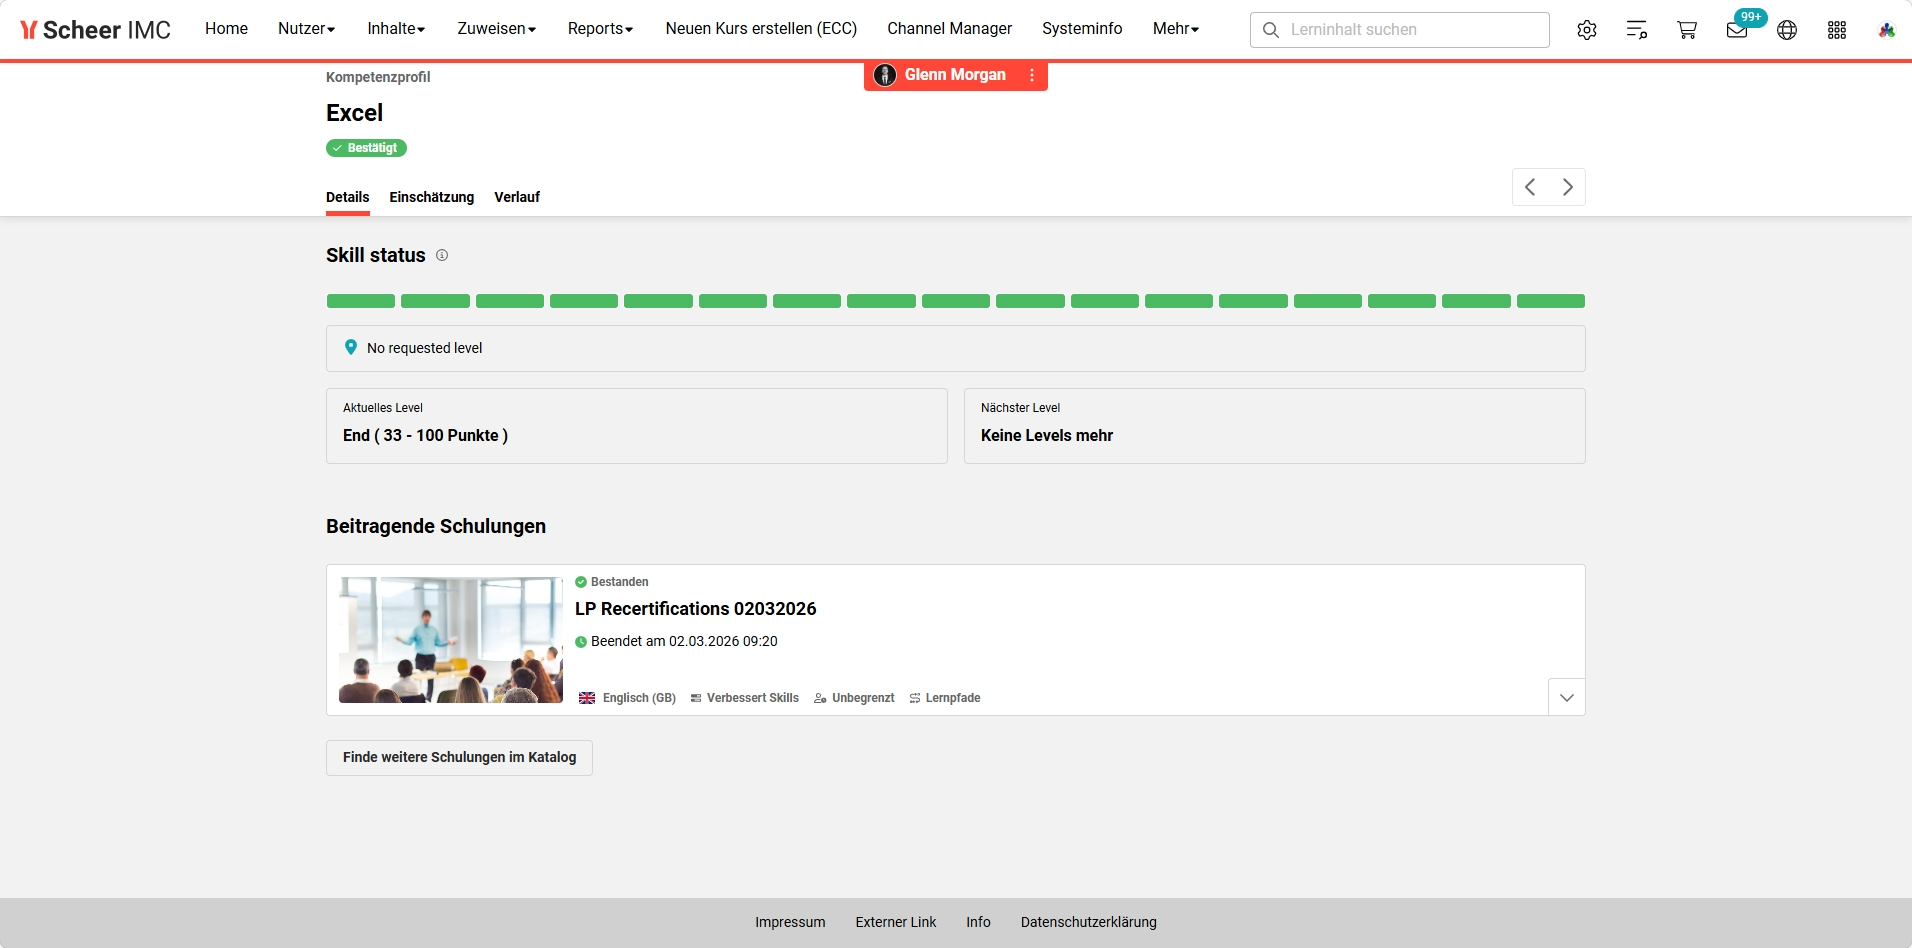Click the location pin icon beside No requested level

pyautogui.click(x=351, y=347)
